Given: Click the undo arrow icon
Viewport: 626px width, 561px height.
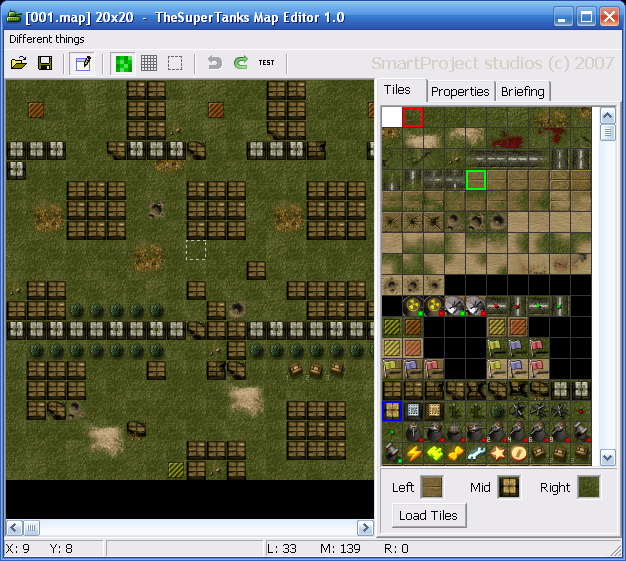Looking at the screenshot, I should (214, 63).
